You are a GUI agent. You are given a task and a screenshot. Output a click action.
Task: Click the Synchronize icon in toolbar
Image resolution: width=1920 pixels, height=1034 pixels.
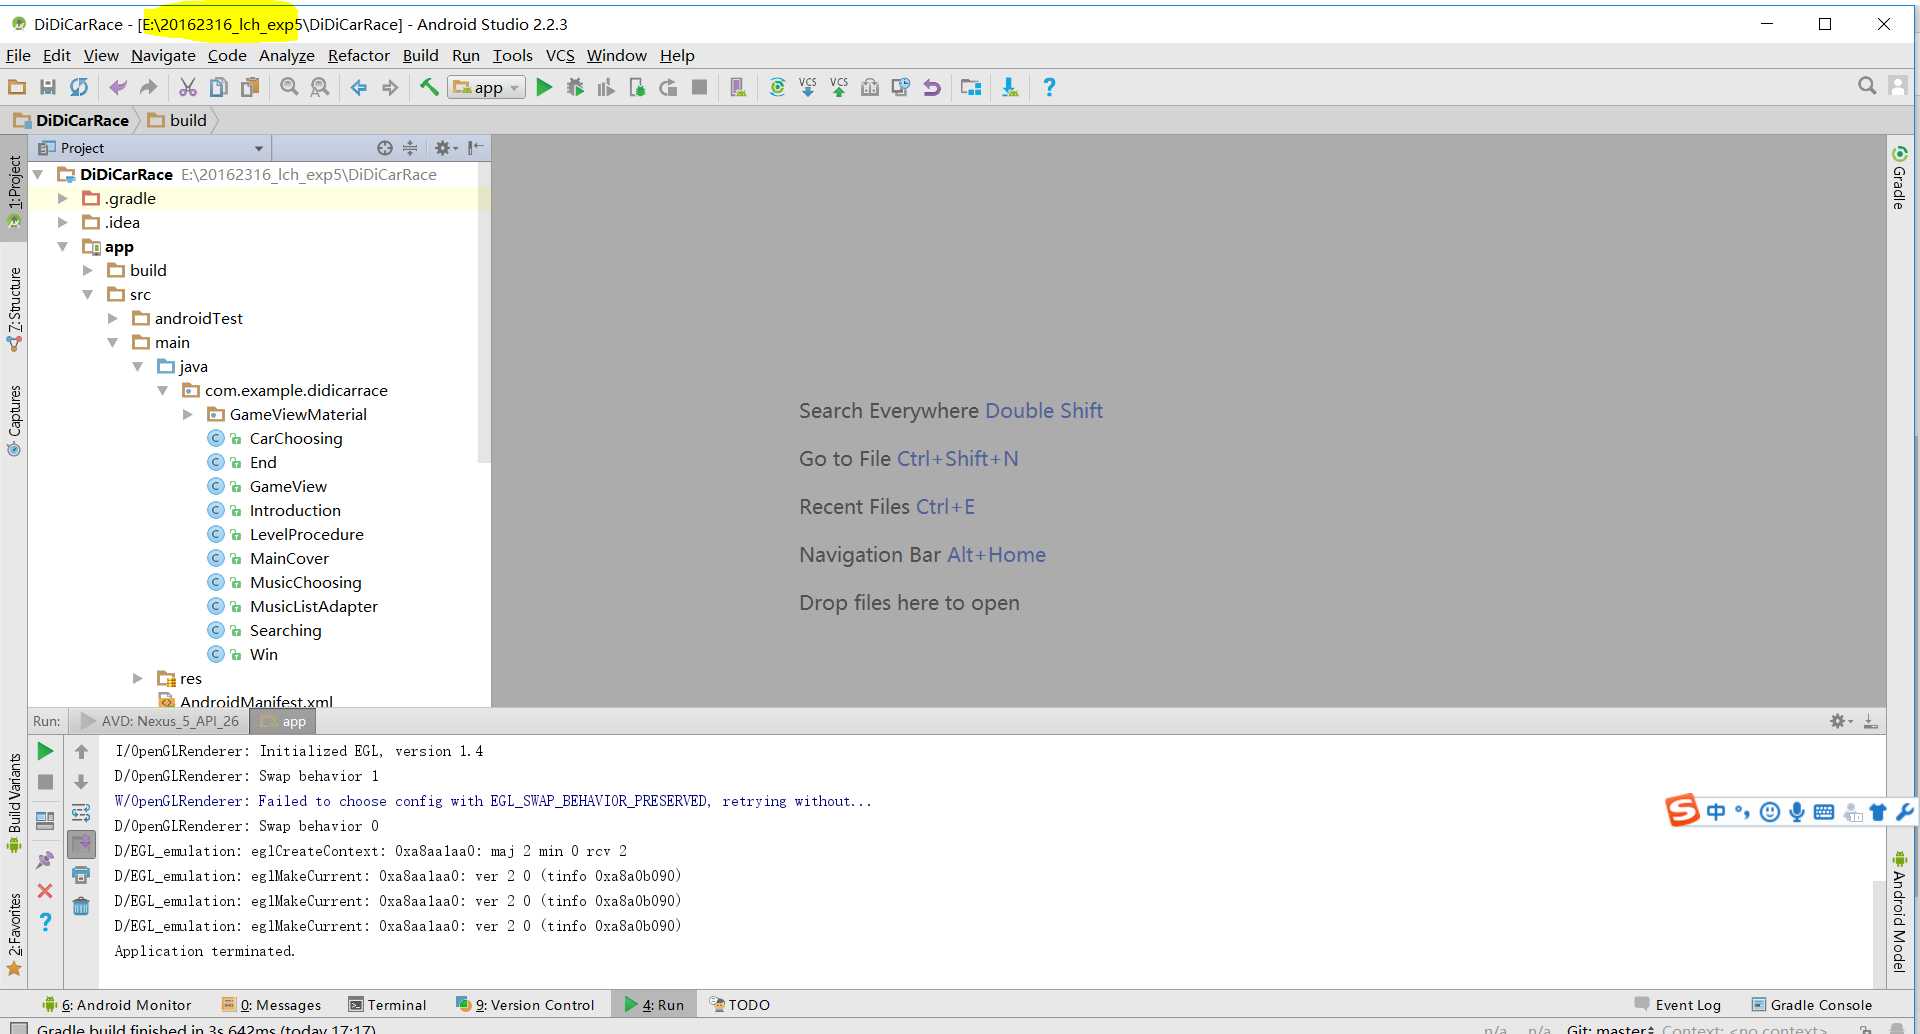(x=79, y=87)
